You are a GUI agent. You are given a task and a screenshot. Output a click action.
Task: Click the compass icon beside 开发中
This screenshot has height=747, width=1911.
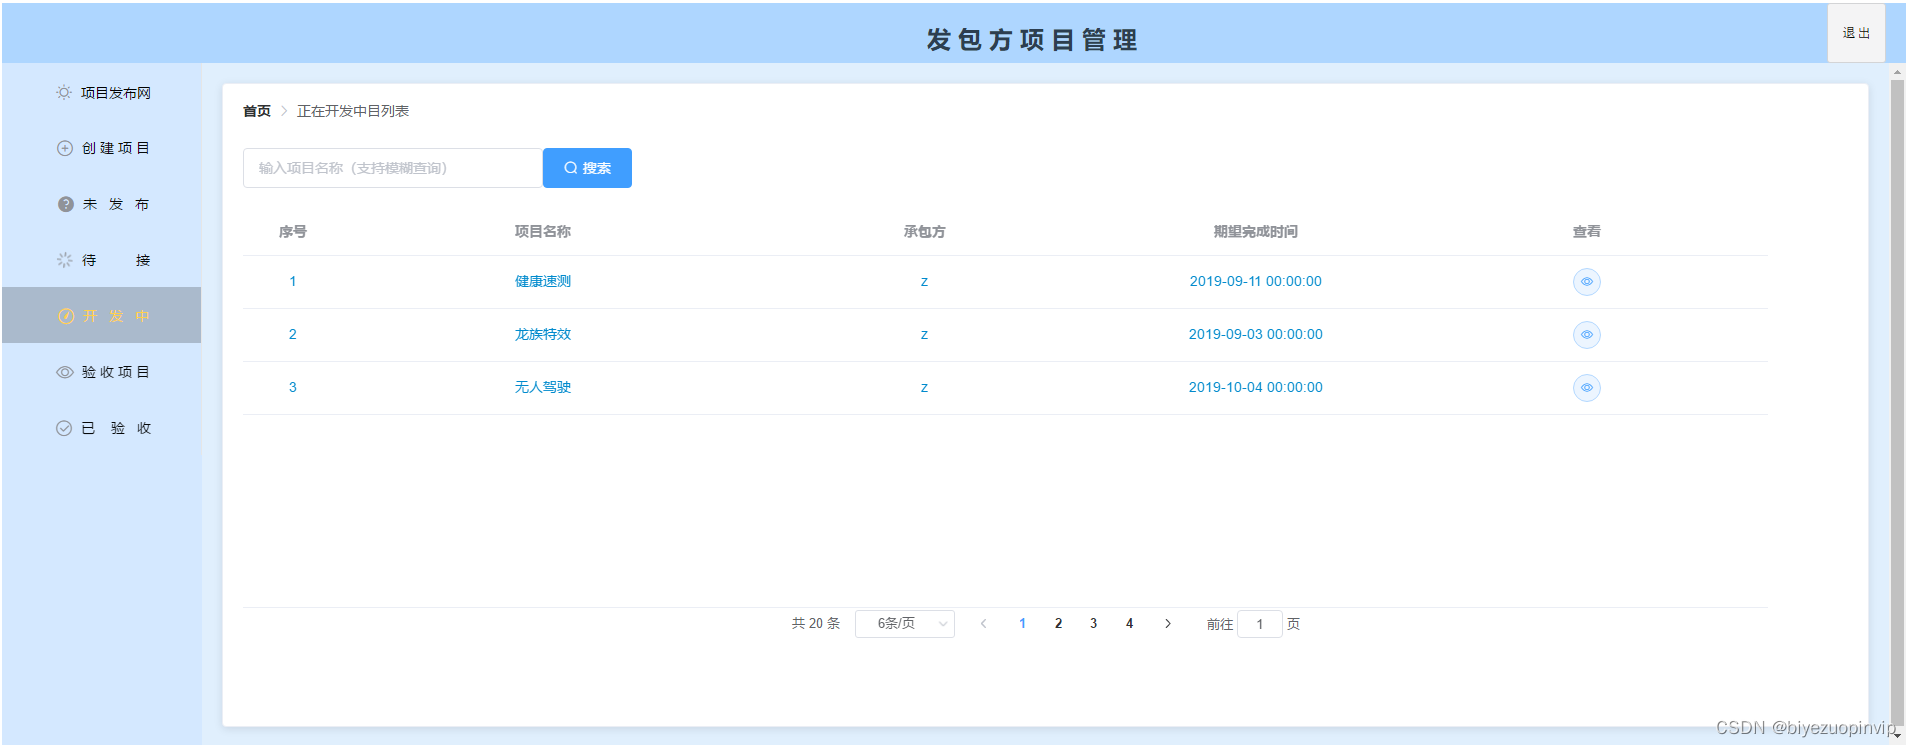[x=66, y=316]
